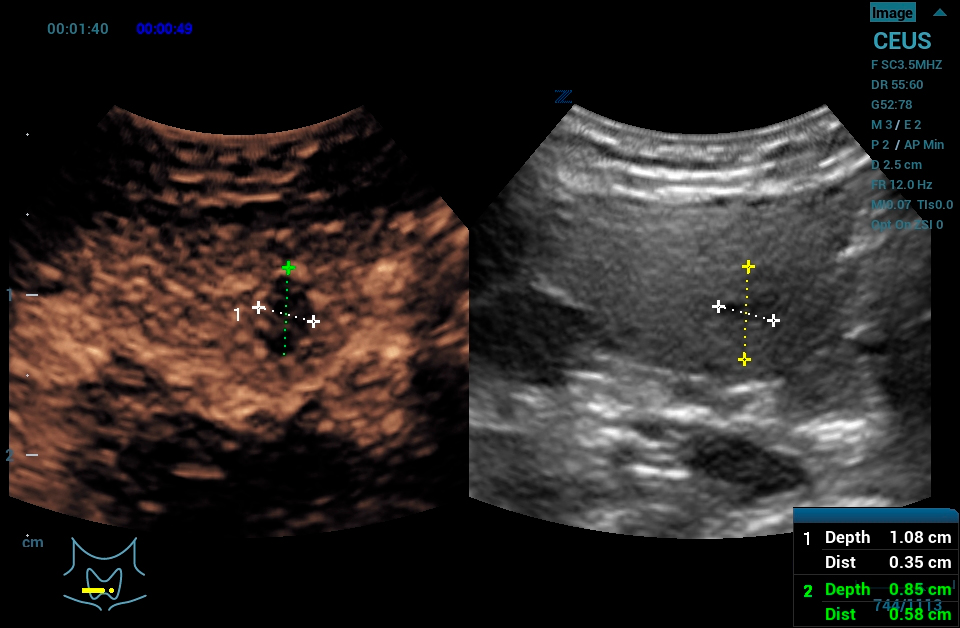Click the thyroid body mark pictogram
The height and width of the screenshot is (628, 960).
pyautogui.click(x=104, y=572)
